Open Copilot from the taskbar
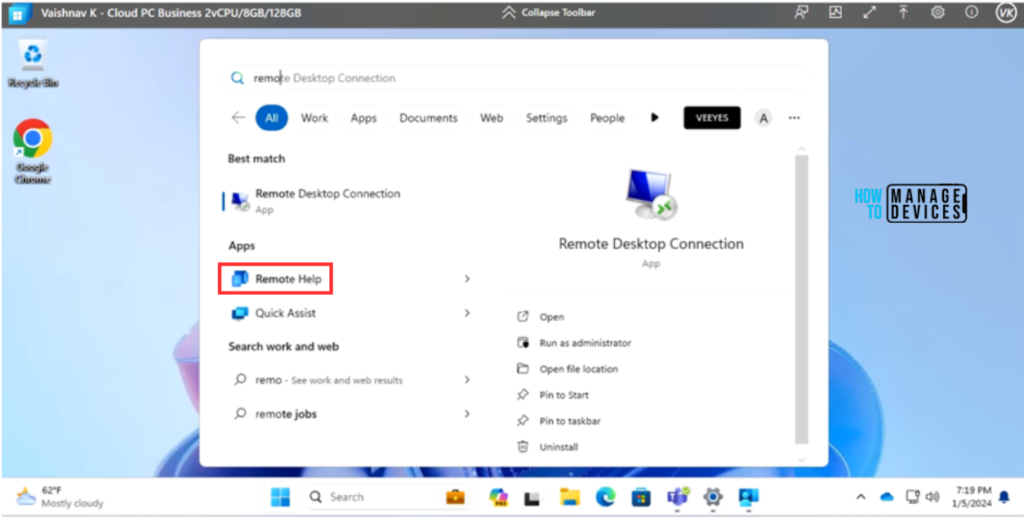 point(498,497)
